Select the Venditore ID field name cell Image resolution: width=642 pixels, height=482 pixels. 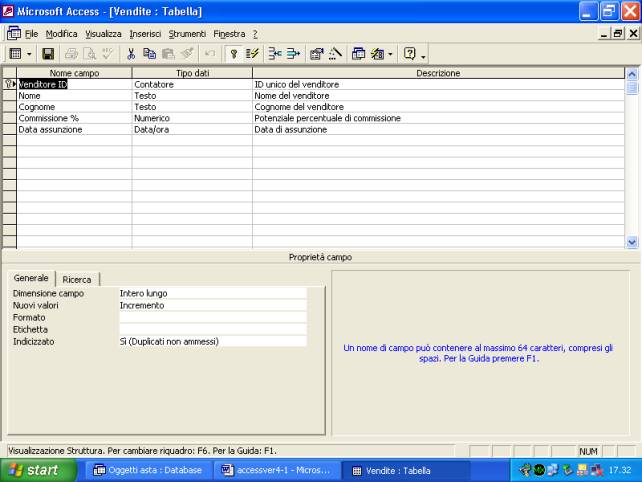click(x=74, y=84)
